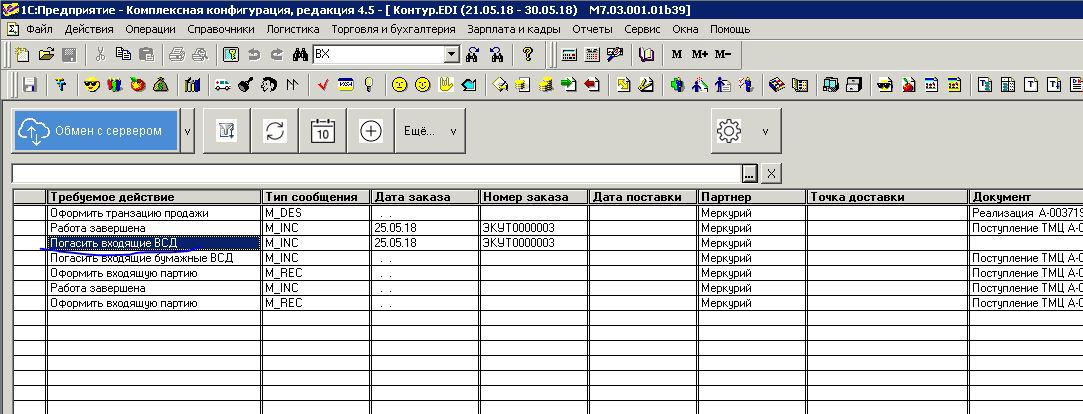Click the refresh arrows button
This screenshot has width=1083, height=414.
[275, 131]
